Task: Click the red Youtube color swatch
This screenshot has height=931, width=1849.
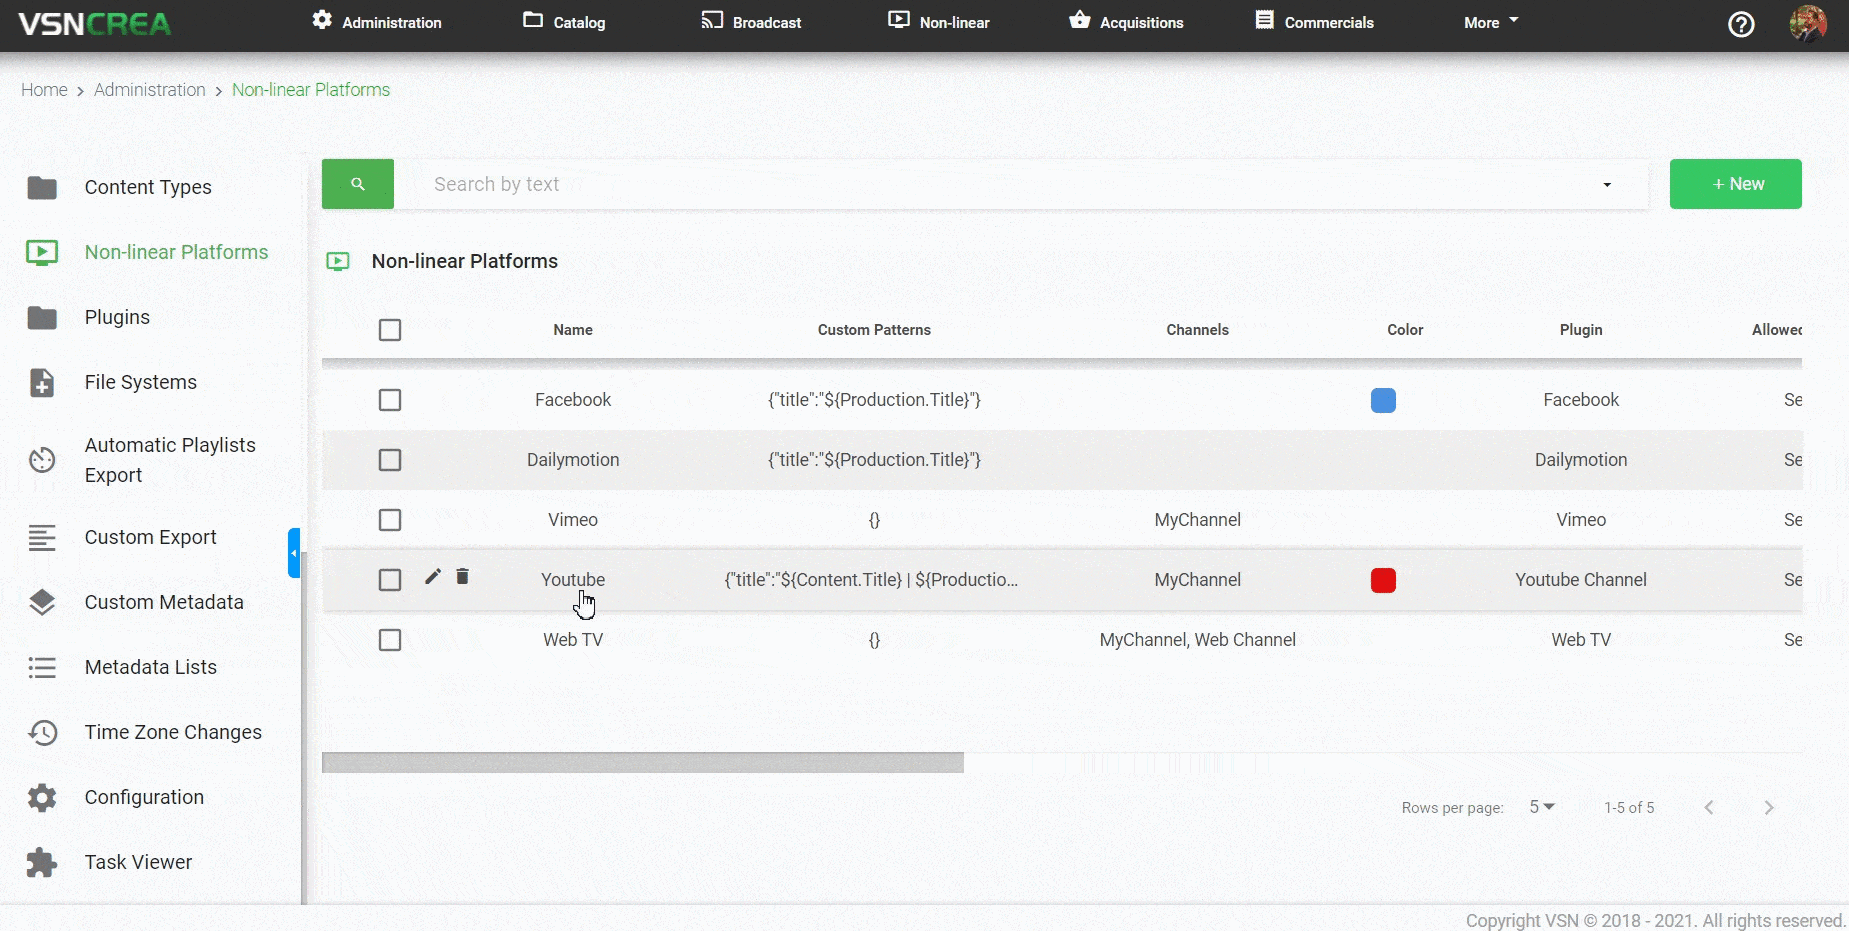Action: pyautogui.click(x=1383, y=580)
